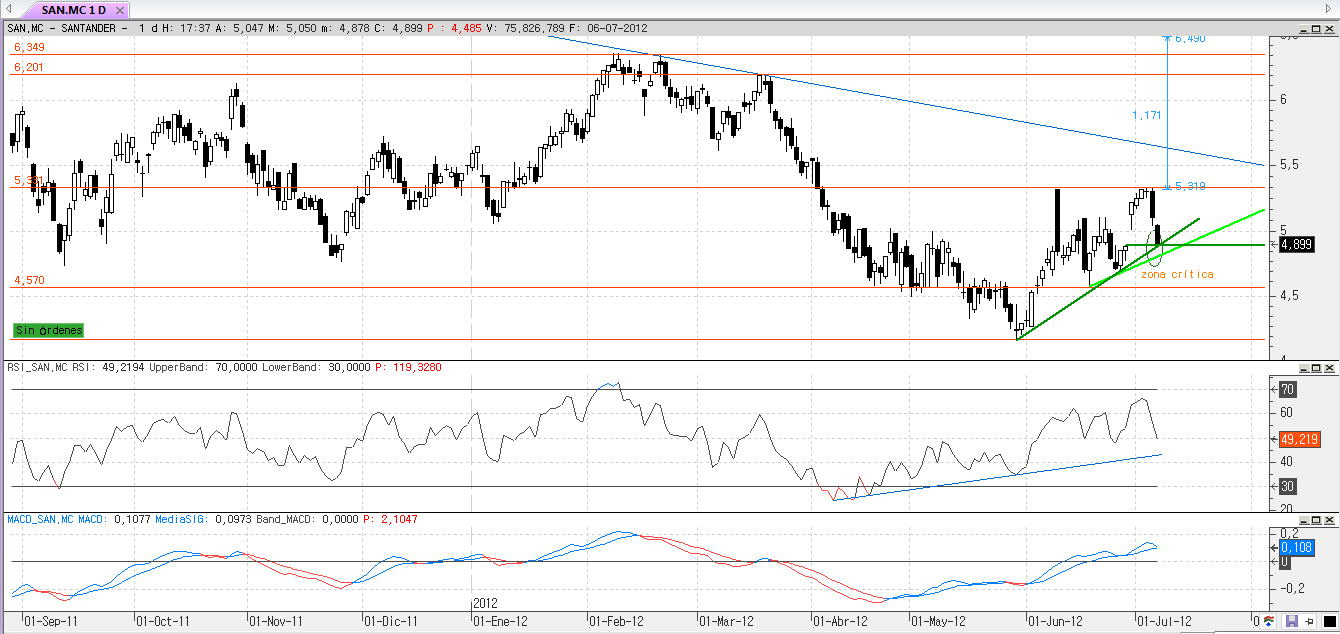
Task: Click the 4,5 tick on the price scale
Action: 1287,296
